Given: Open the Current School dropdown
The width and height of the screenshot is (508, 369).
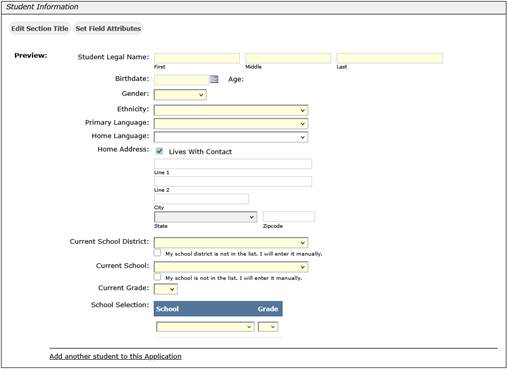Looking at the screenshot, I should coord(231,267).
